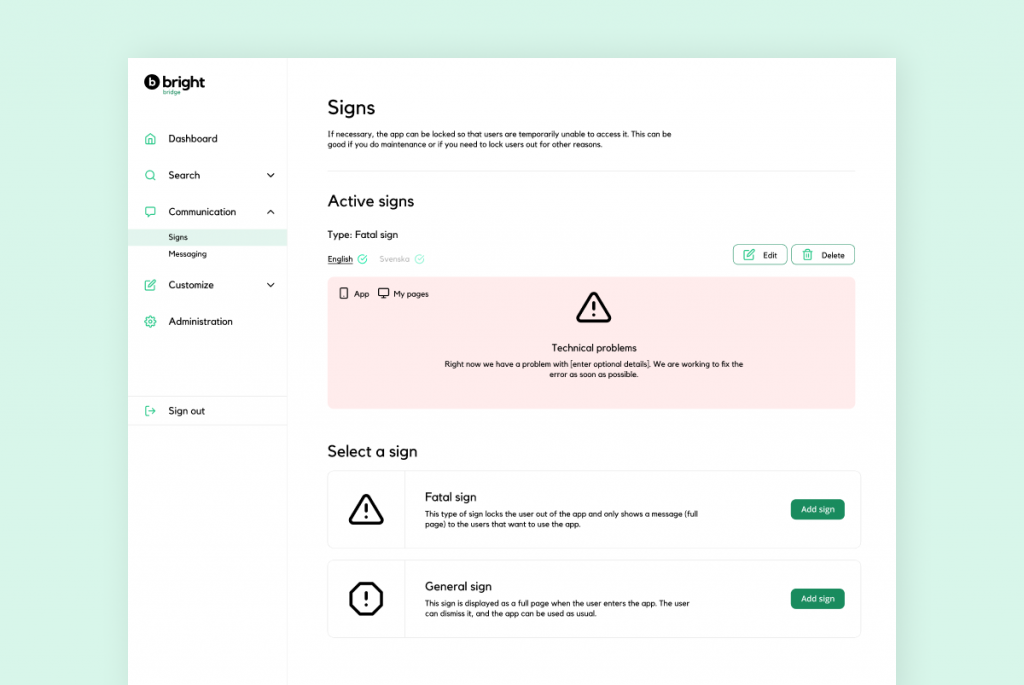Delete the active Fatal sign
Screen dimensions: 1024x685
coord(822,255)
